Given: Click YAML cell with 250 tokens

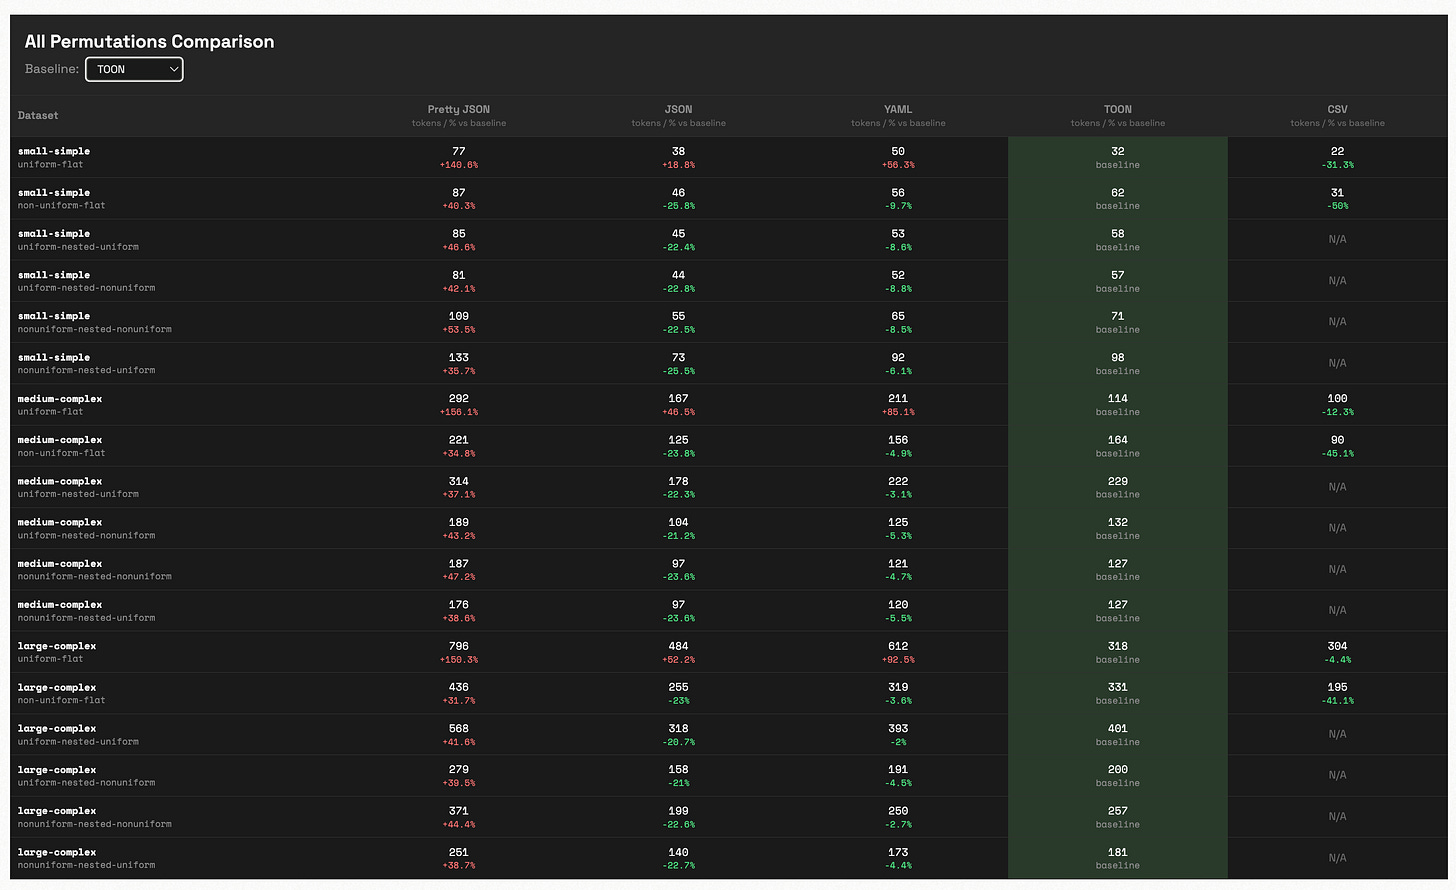Looking at the screenshot, I should click(x=898, y=817).
